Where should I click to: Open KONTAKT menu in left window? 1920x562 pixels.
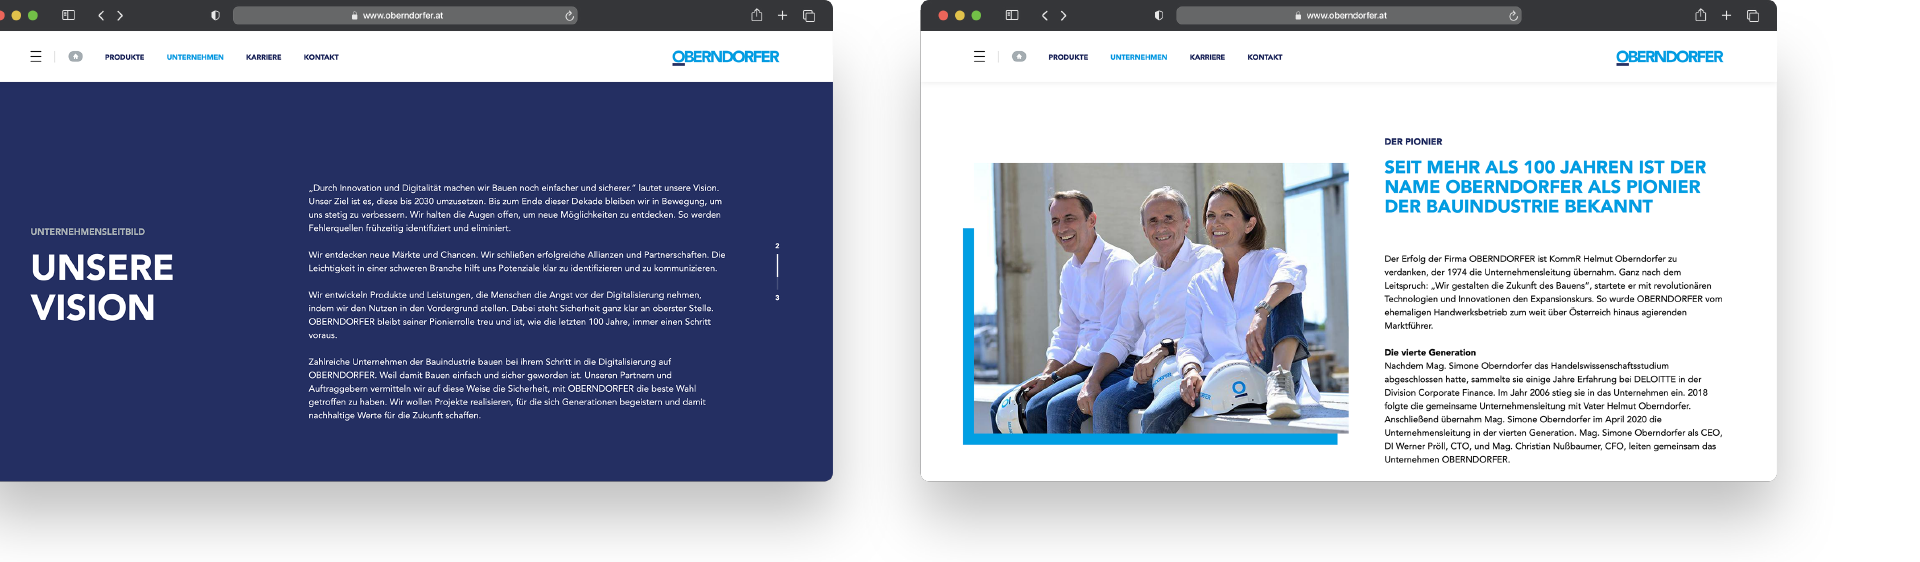tap(321, 57)
